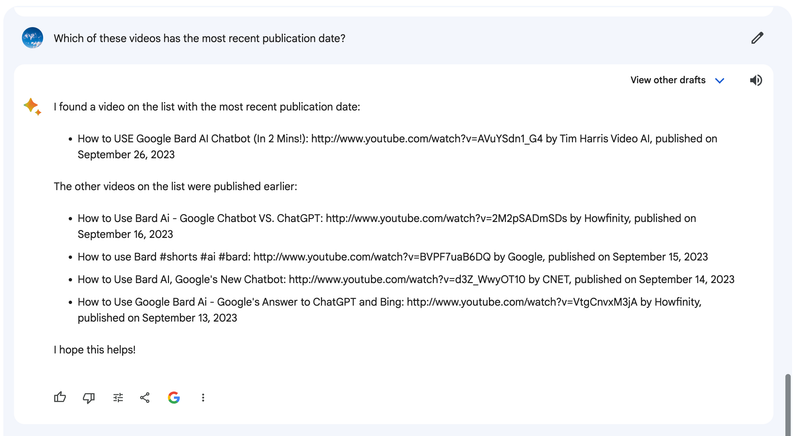Click 'How to USE Google Bard AI Chatbot (In 2 Mins!)' title

click(193, 139)
